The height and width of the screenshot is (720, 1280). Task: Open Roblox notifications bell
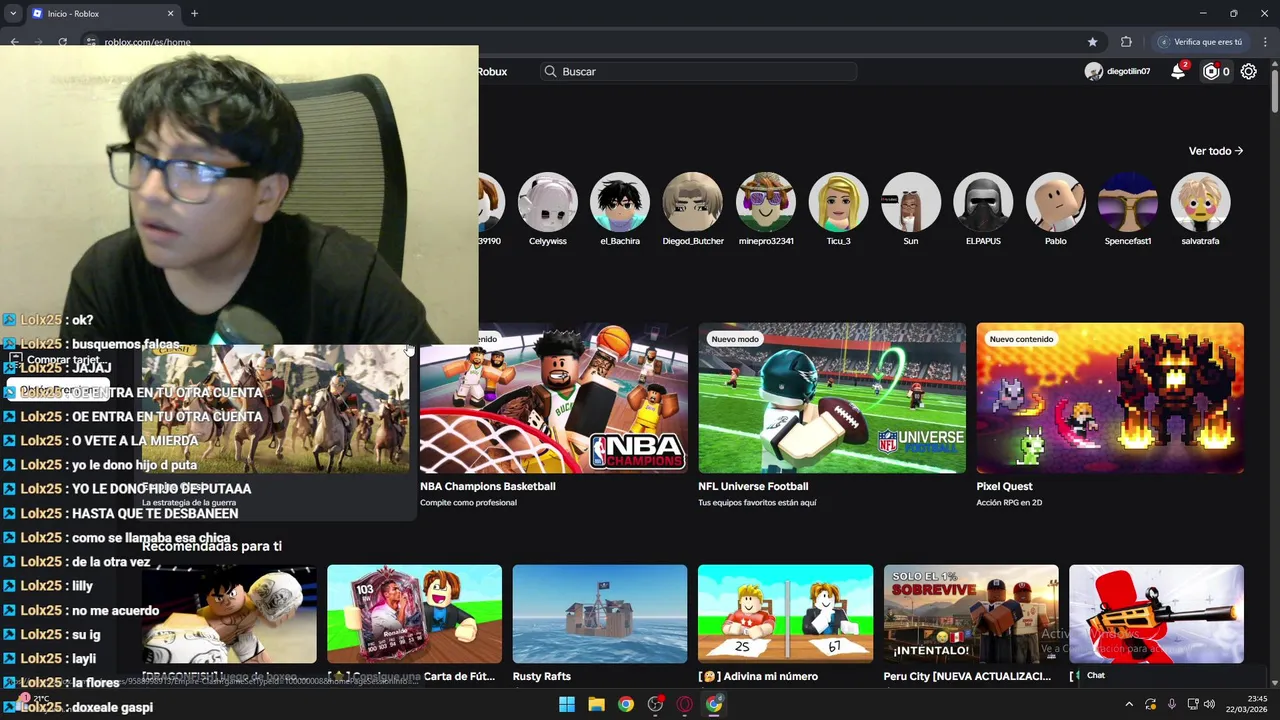(1179, 71)
